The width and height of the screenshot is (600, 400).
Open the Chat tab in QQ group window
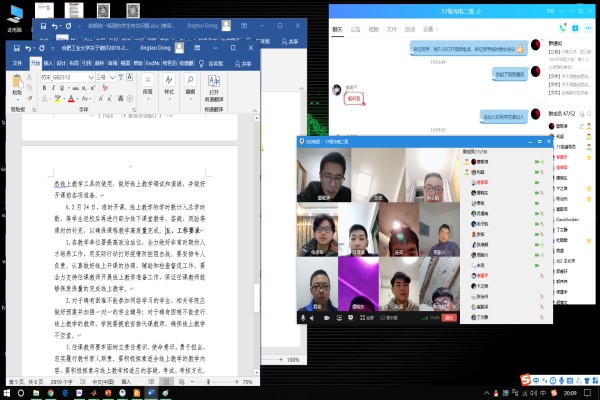tap(337, 29)
